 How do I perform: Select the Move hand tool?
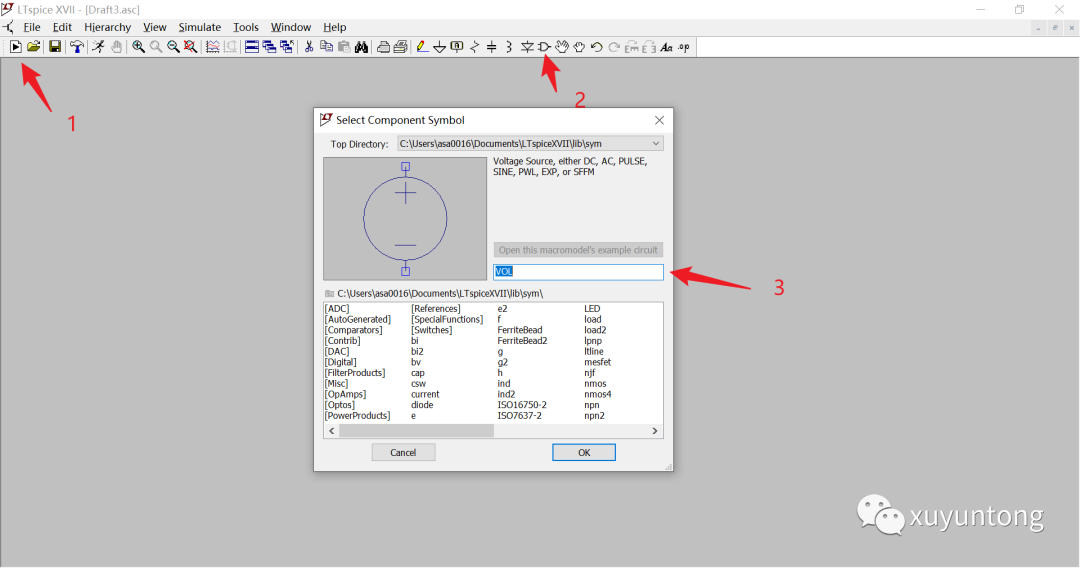coord(562,47)
